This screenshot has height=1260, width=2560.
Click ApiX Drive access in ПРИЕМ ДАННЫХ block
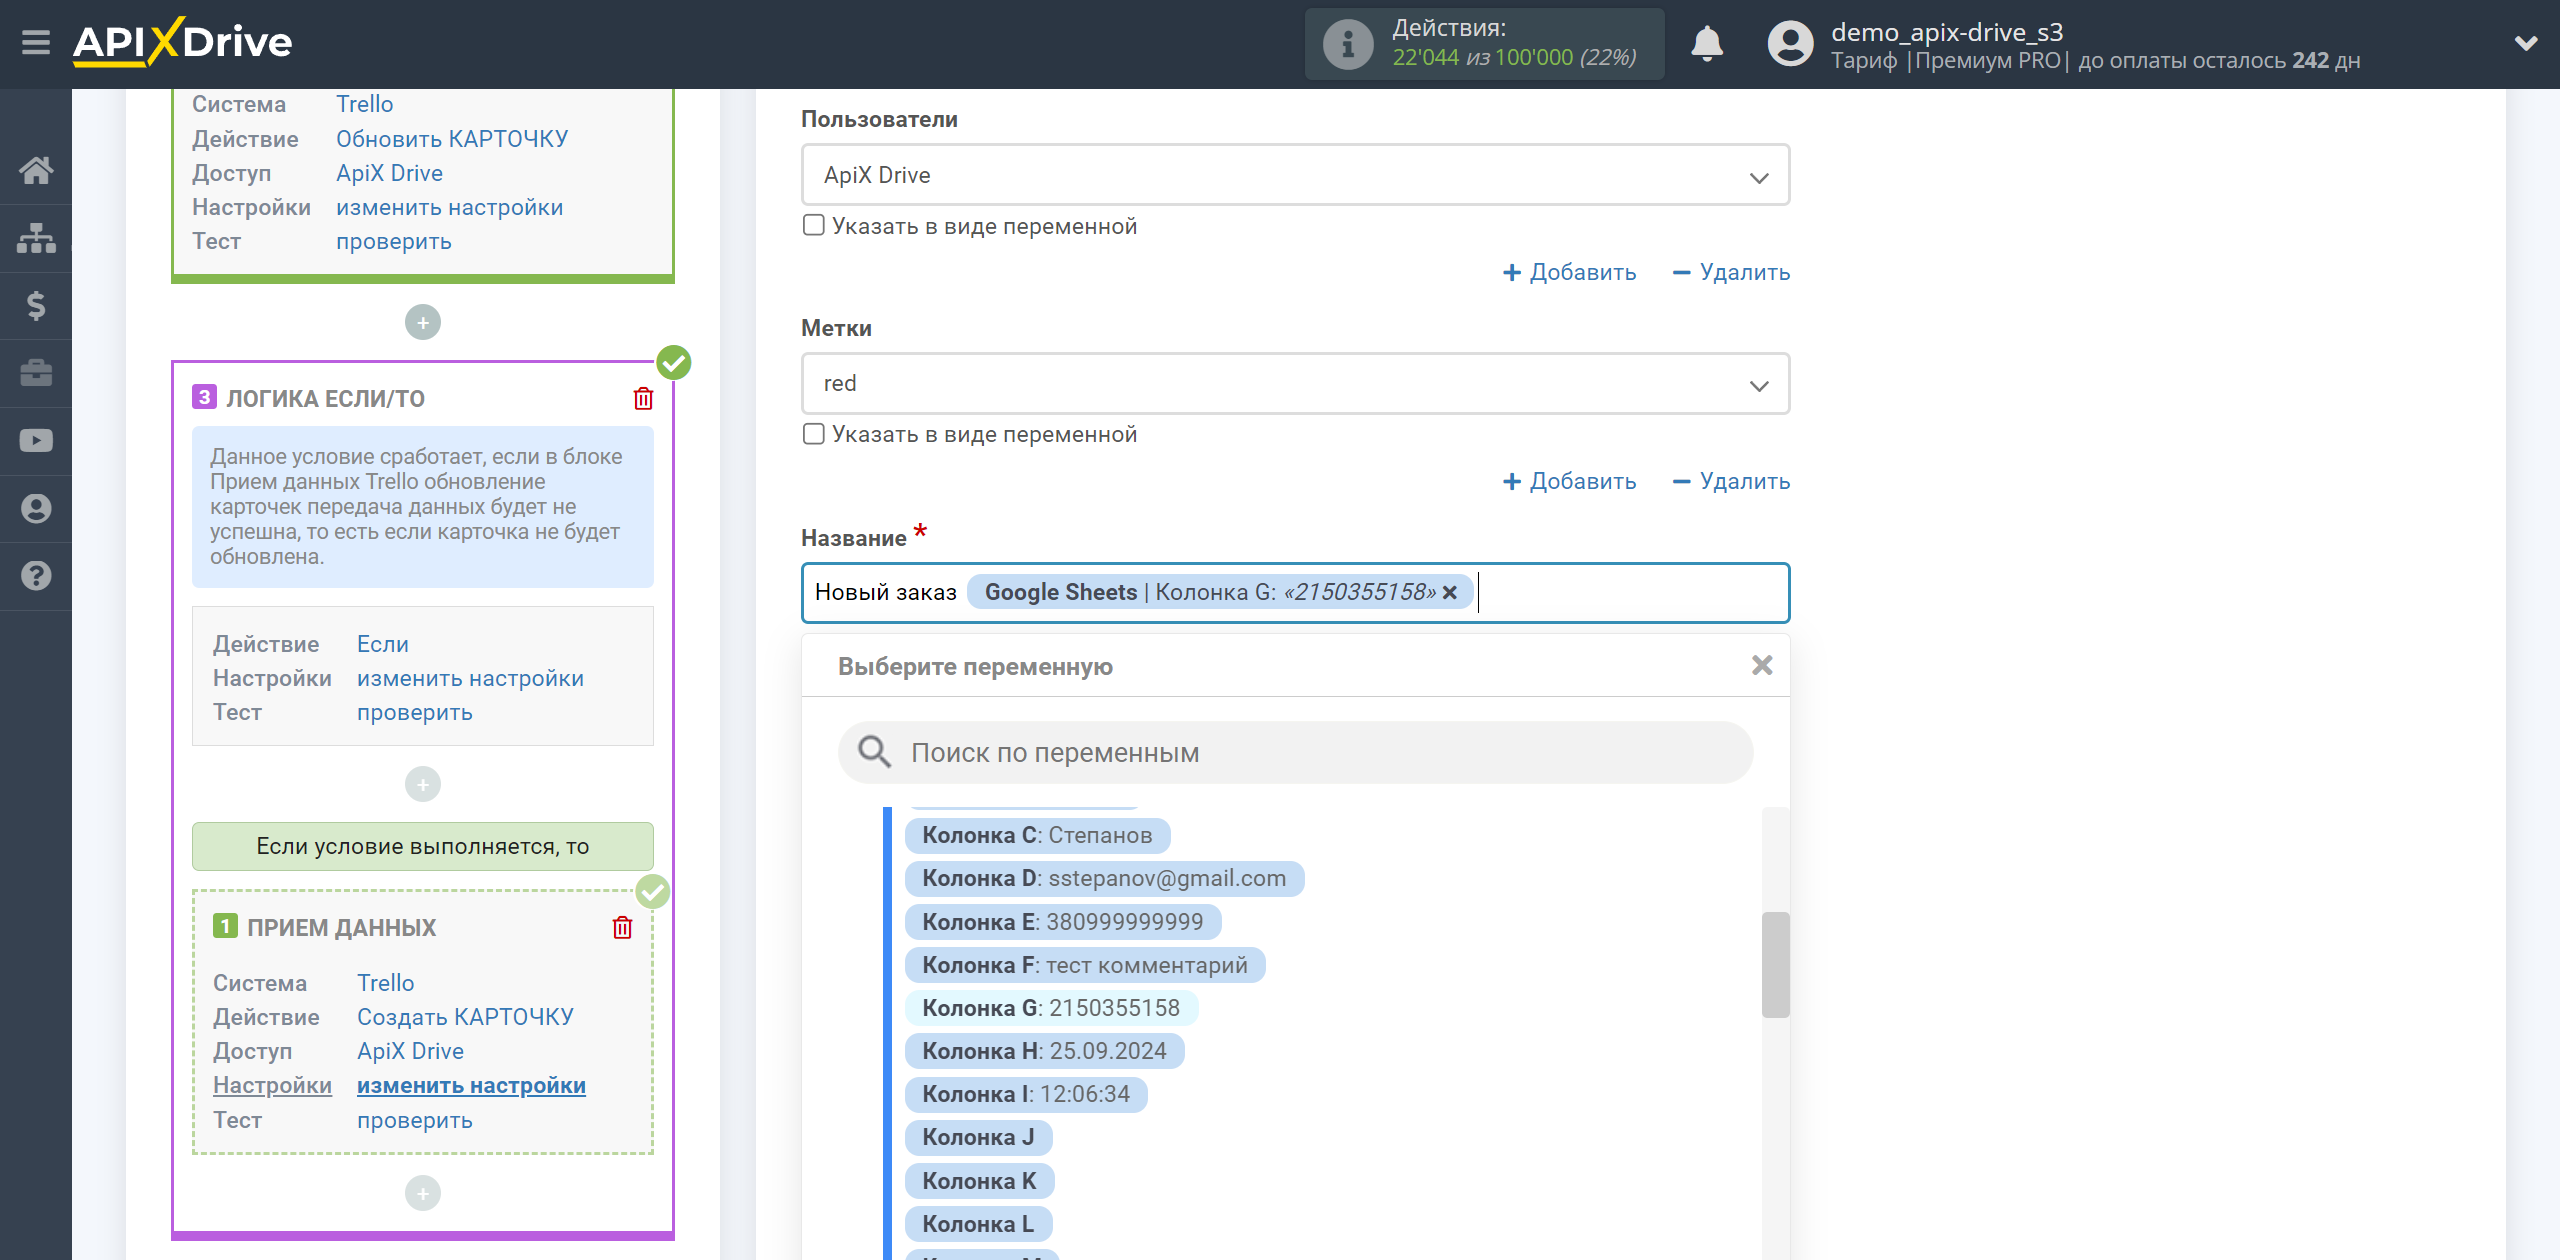tap(410, 1051)
